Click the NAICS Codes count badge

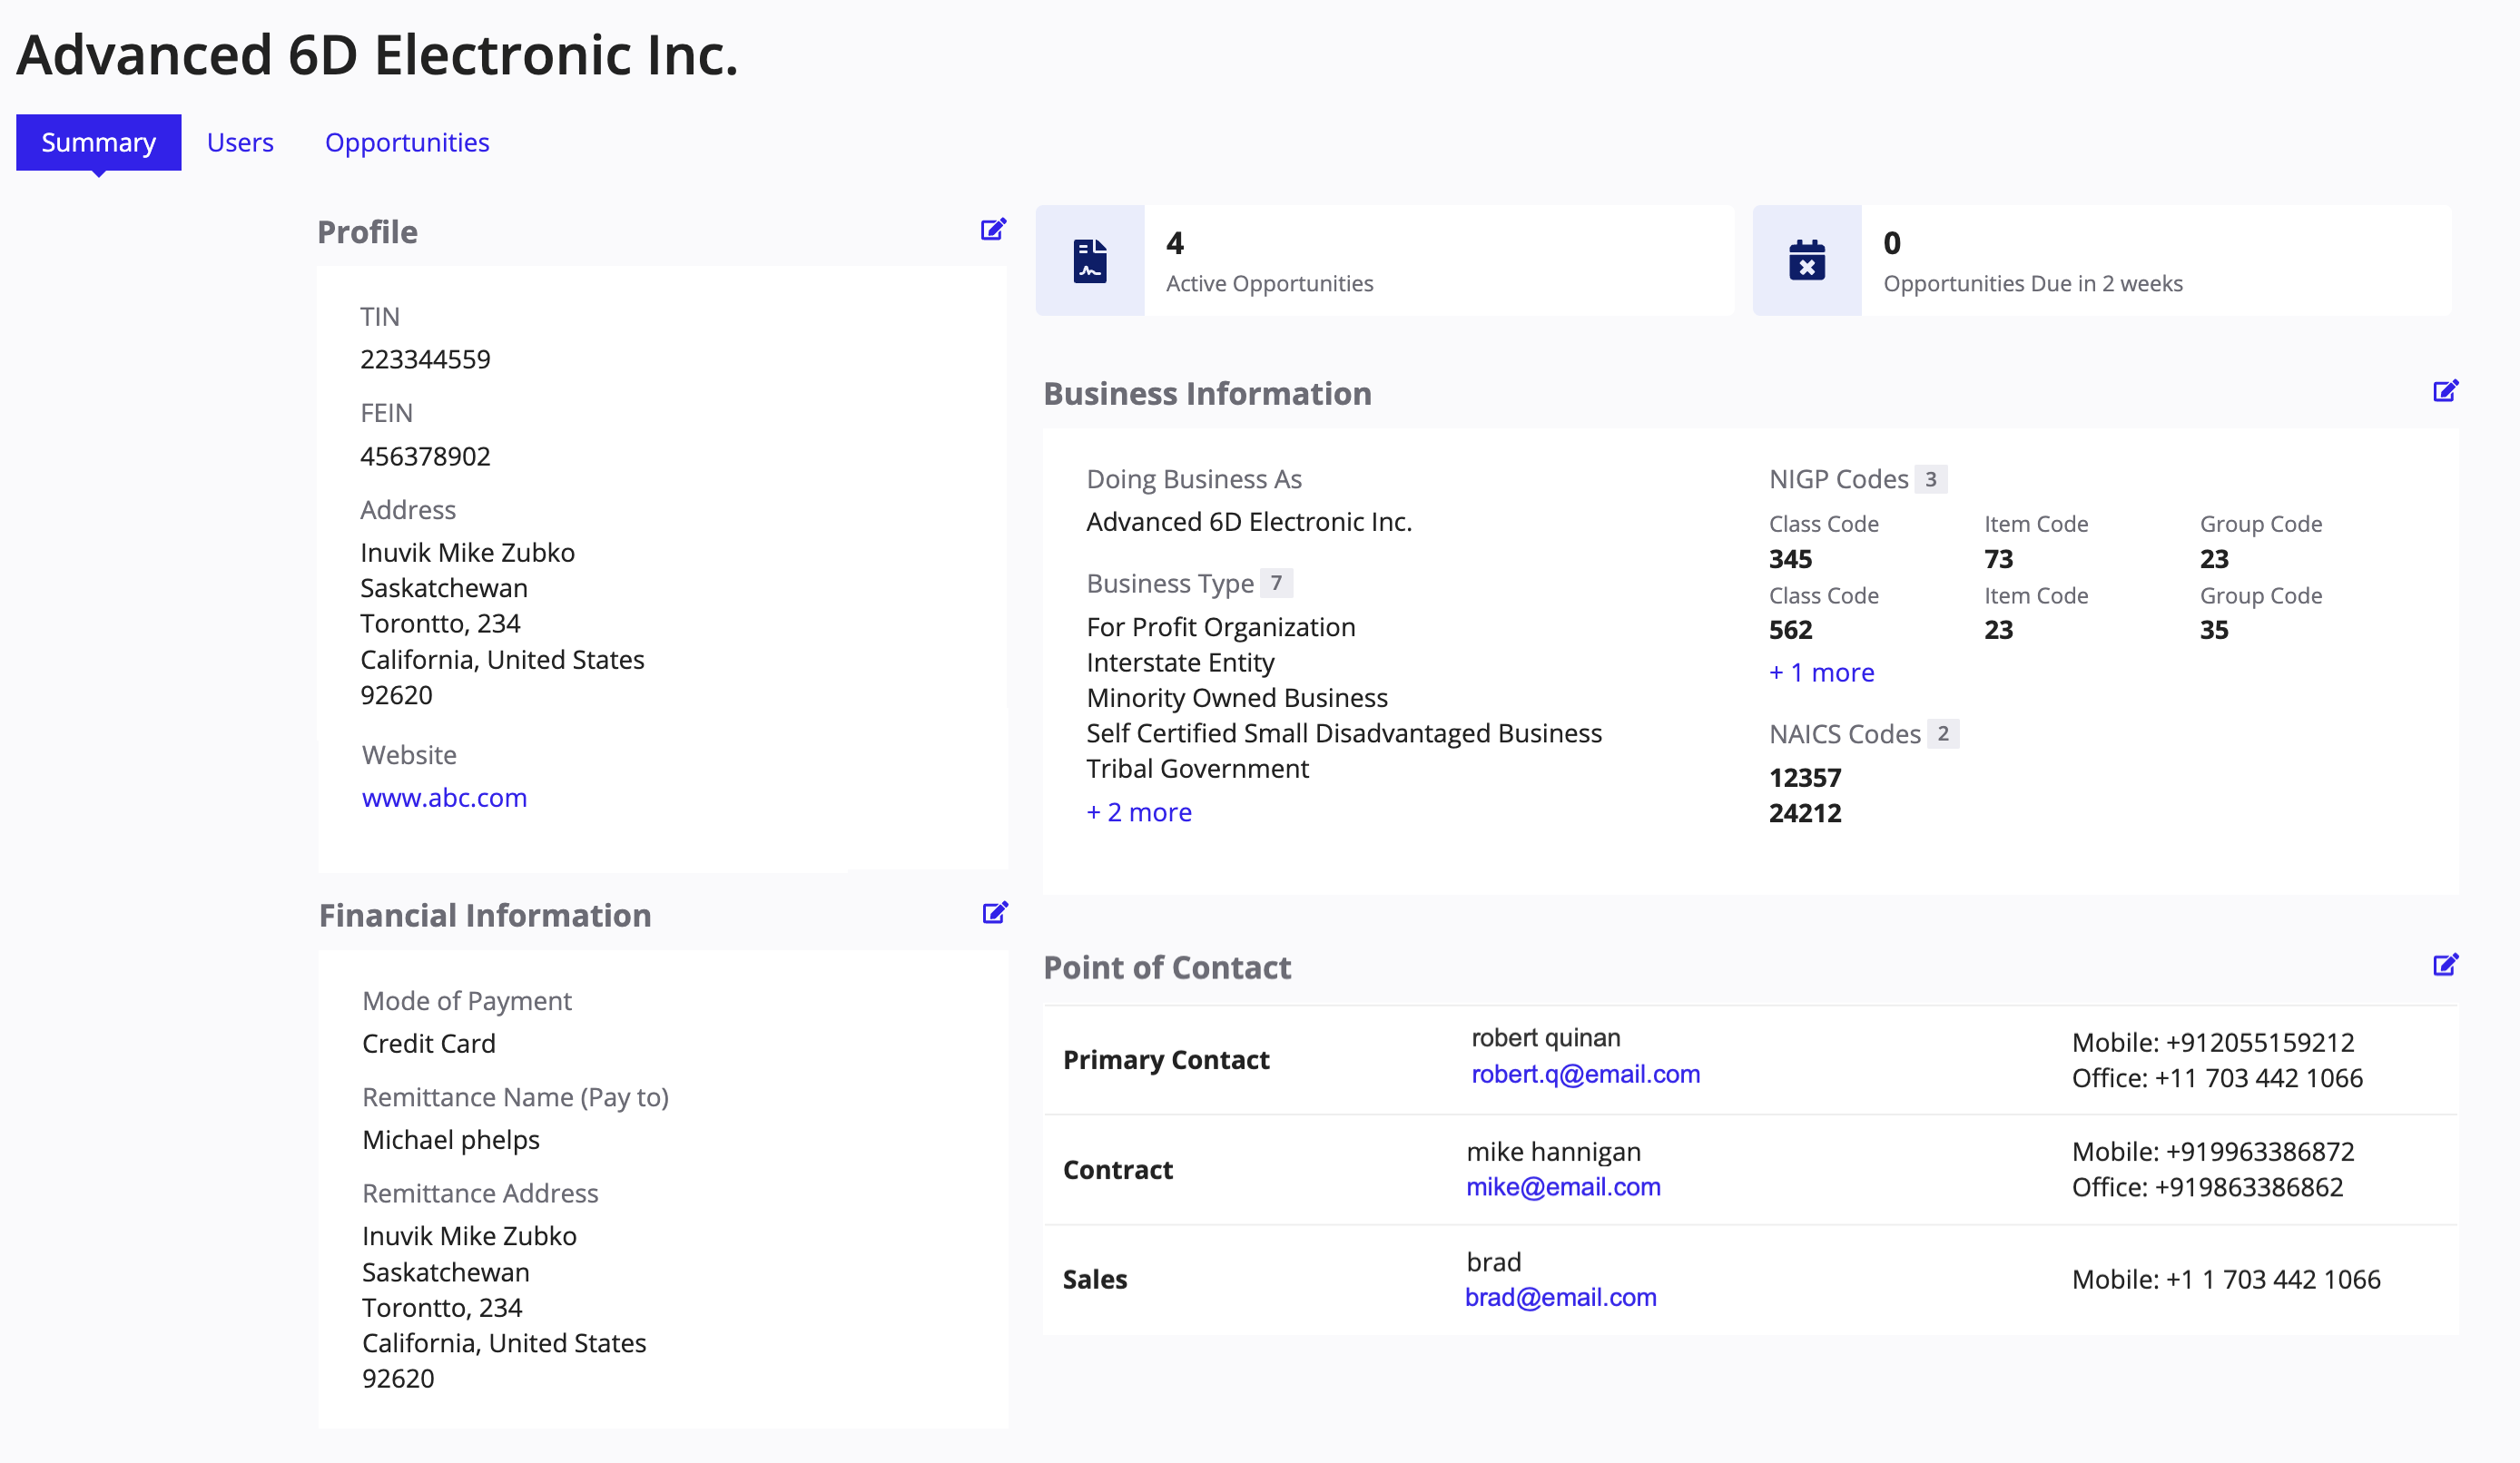pyautogui.click(x=1942, y=733)
